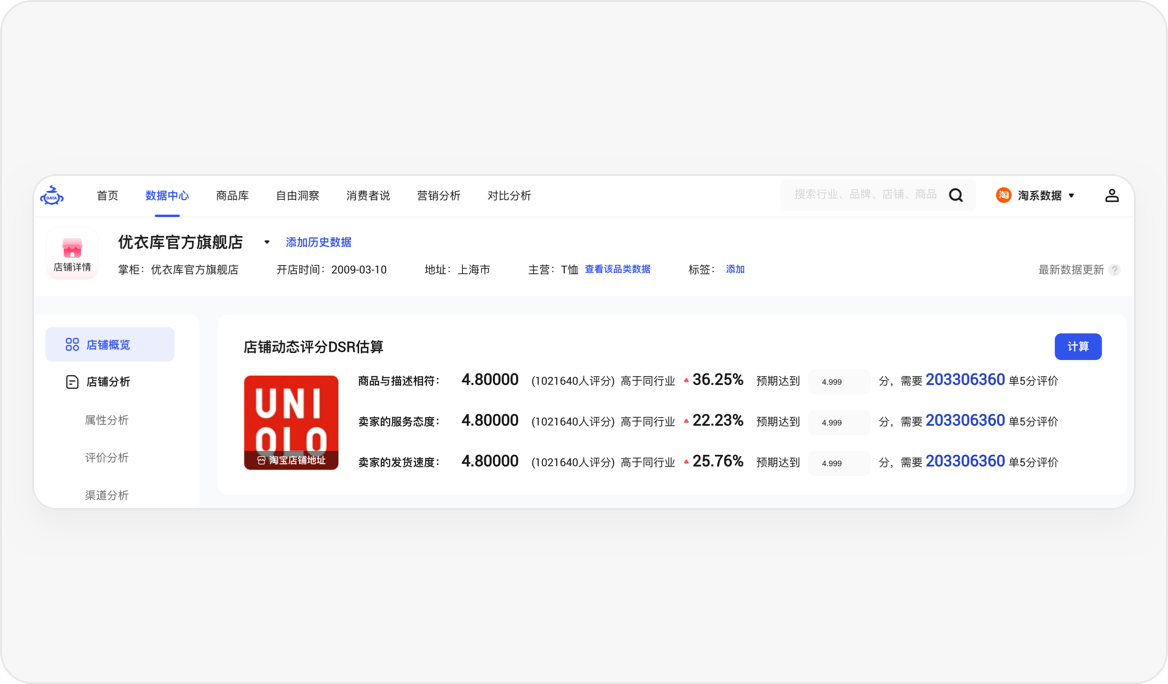Click 地址：上海市 text
This screenshot has width=1168, height=684.
point(457,270)
